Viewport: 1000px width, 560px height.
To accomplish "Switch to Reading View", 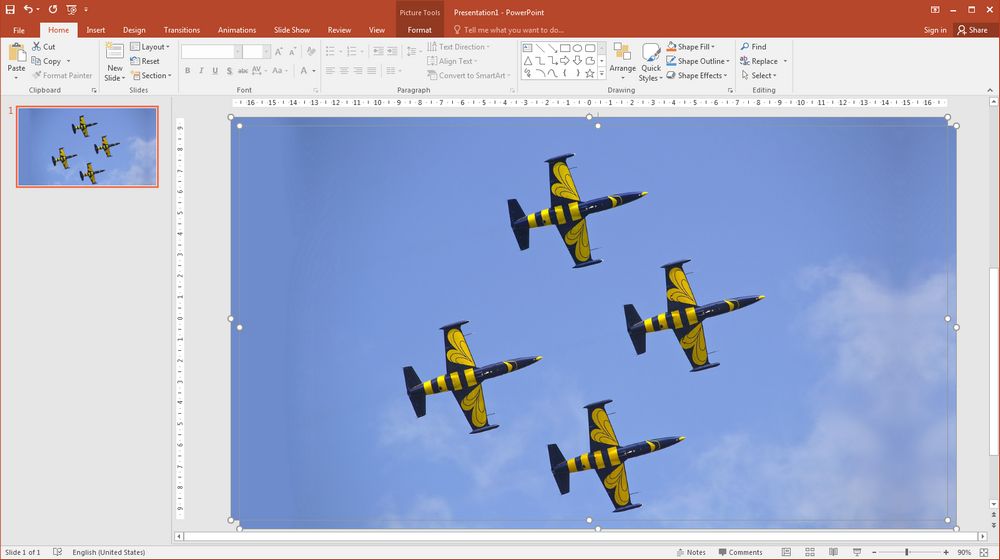I will pos(834,552).
